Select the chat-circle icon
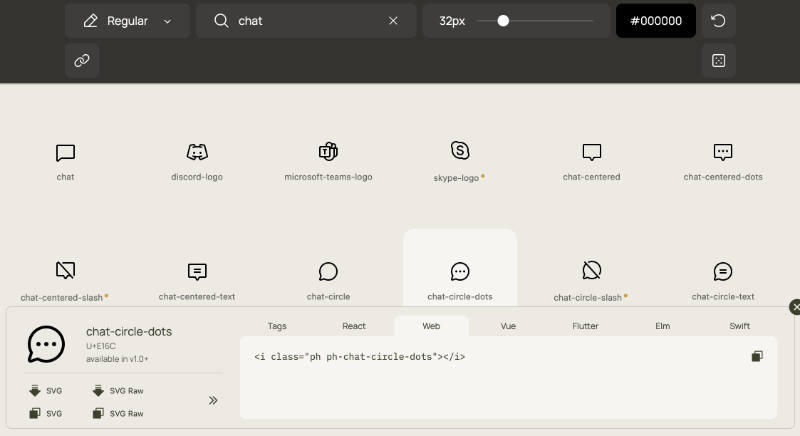The width and height of the screenshot is (800, 436). click(x=328, y=271)
